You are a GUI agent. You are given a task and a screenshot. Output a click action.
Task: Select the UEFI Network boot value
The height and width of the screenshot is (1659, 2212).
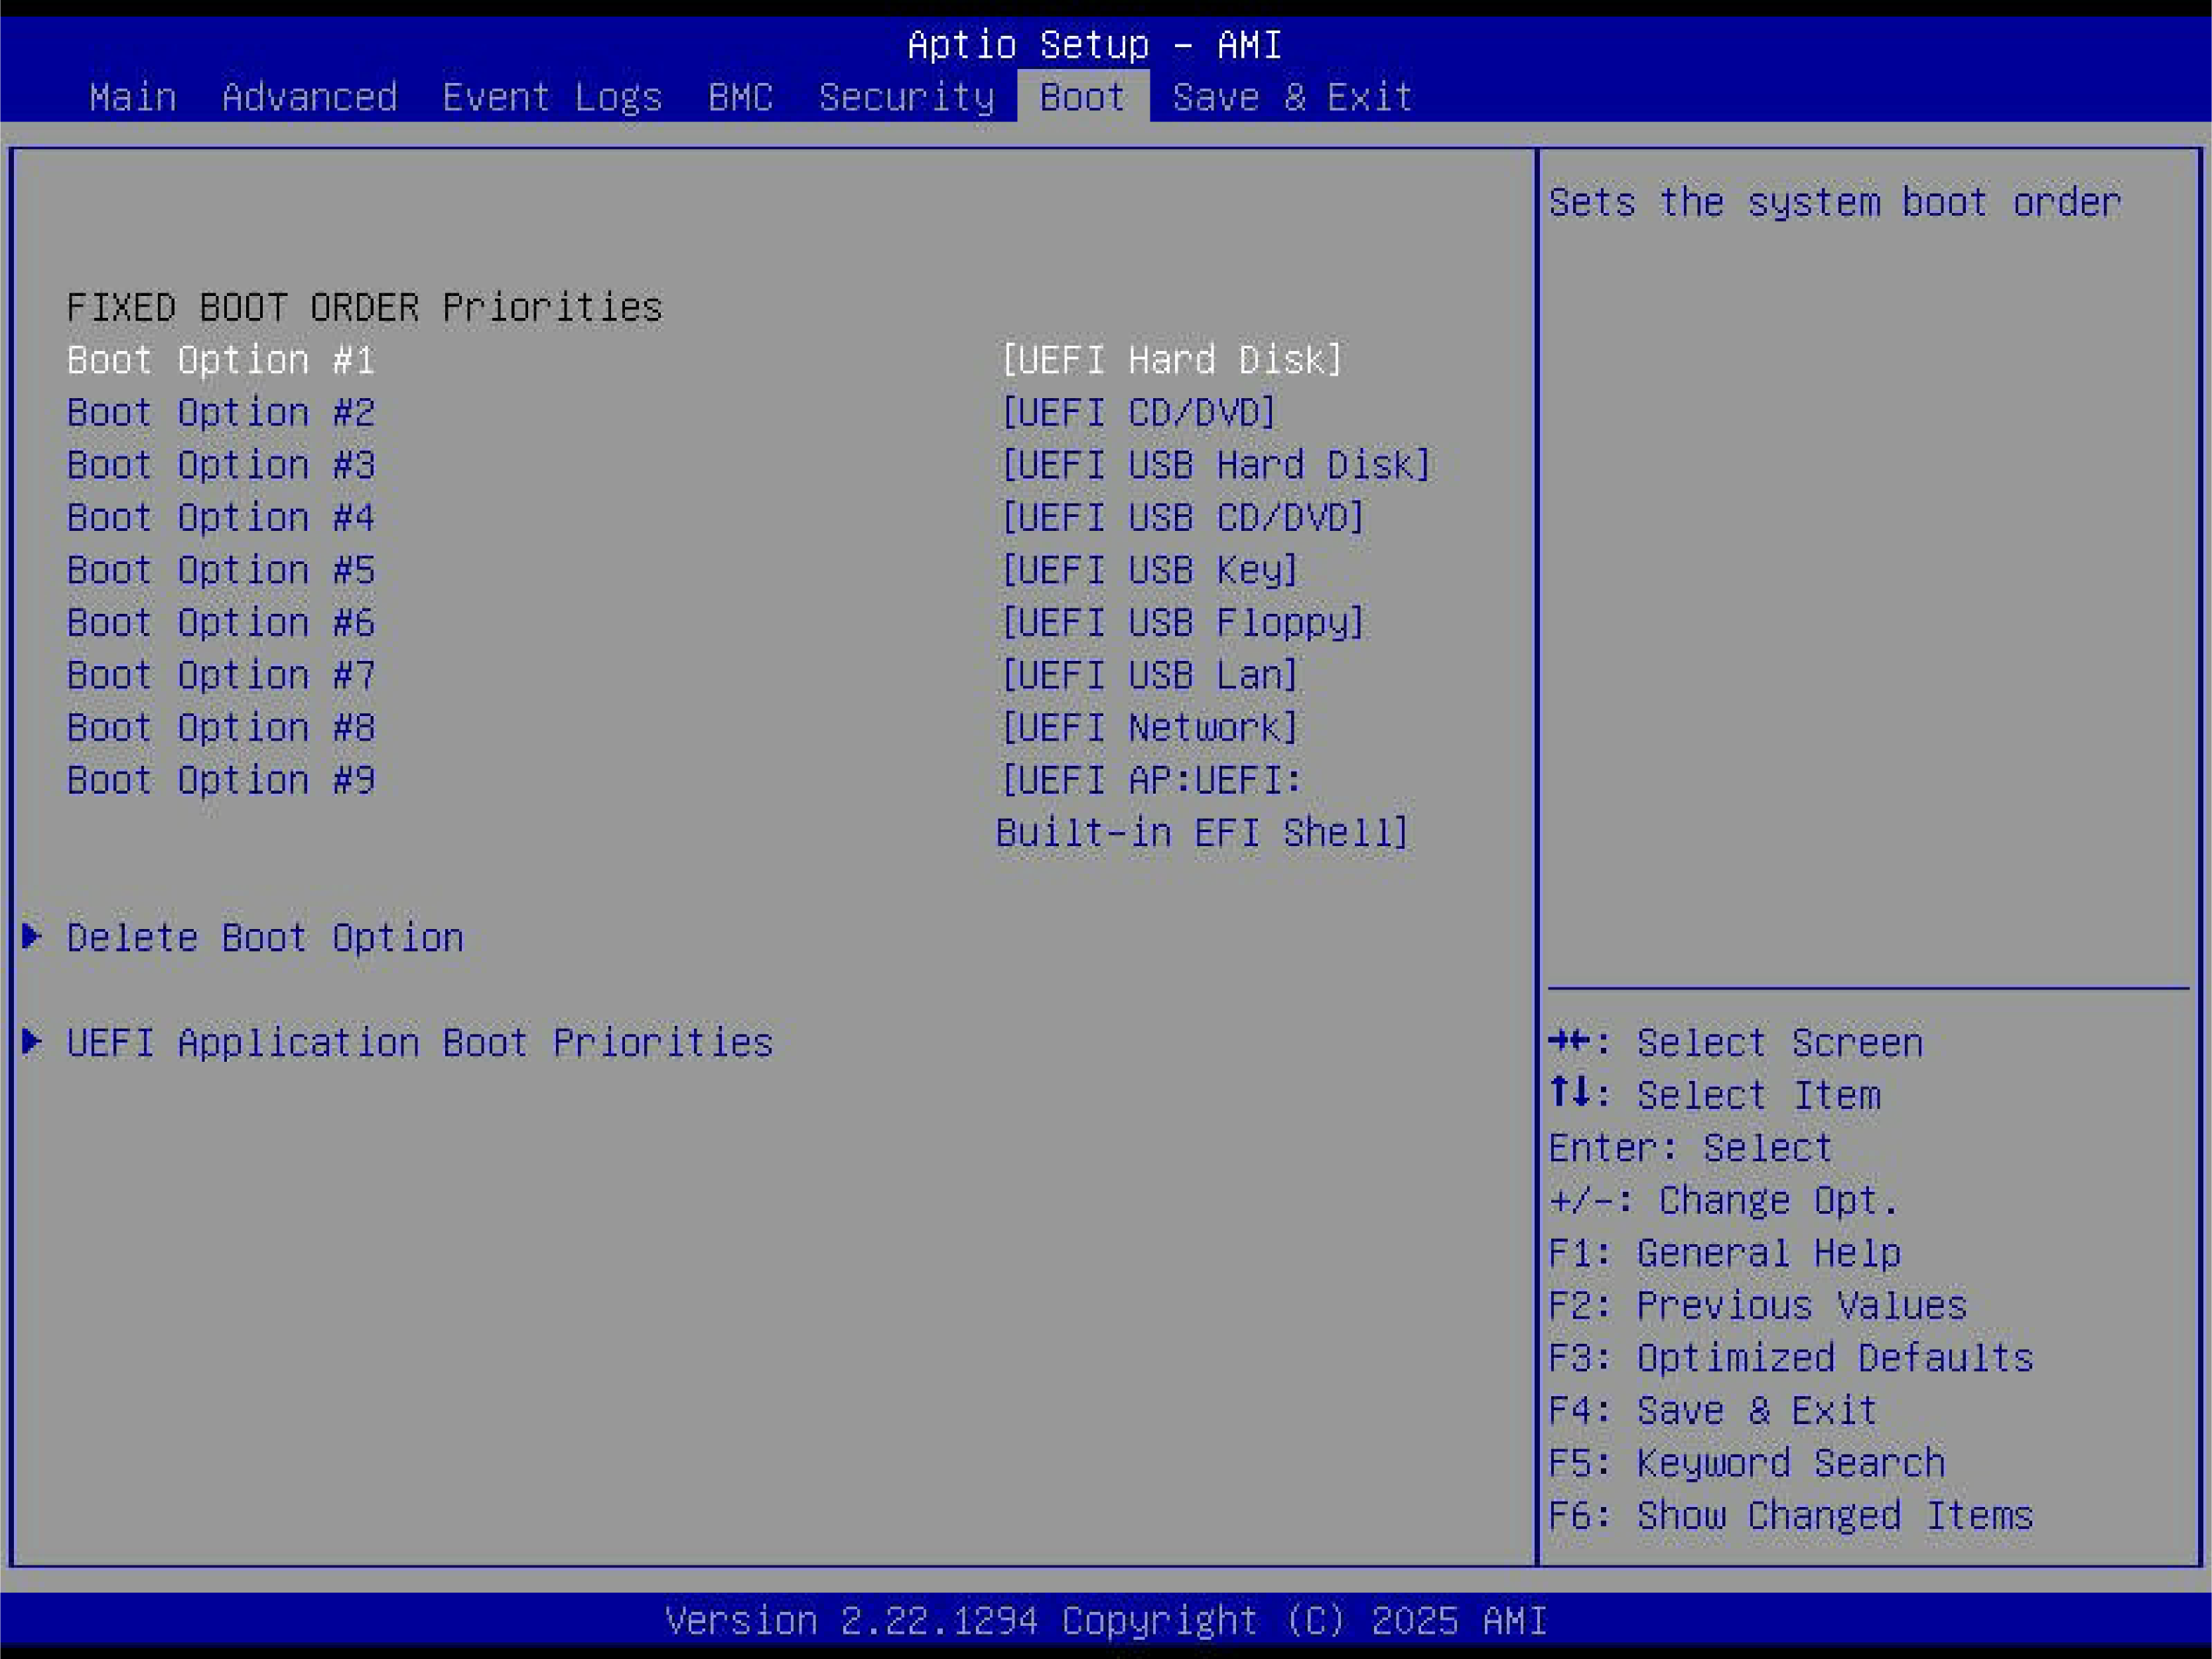tap(1149, 727)
